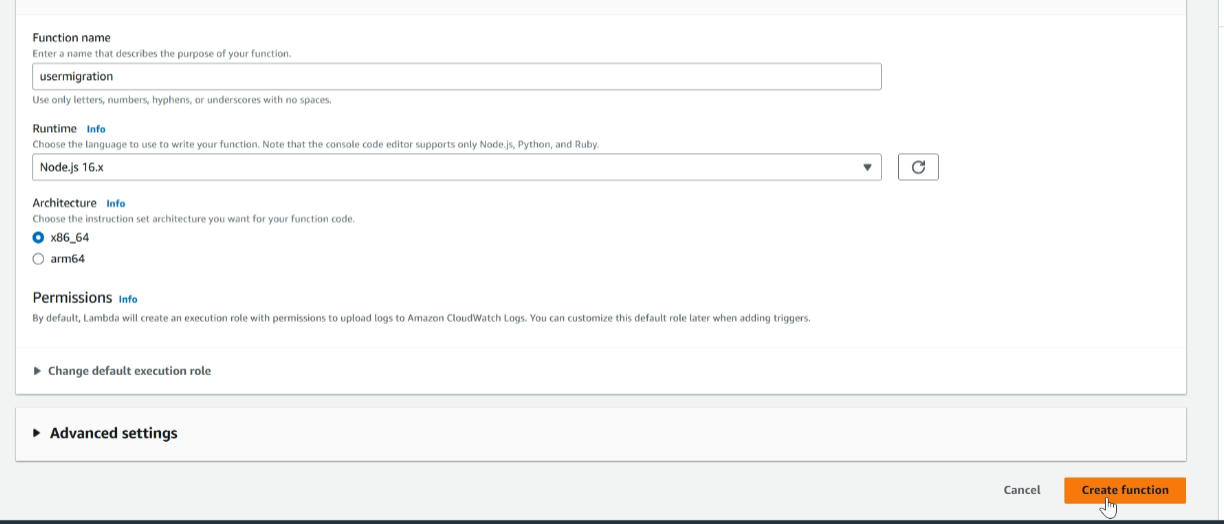Open the Info link next to Permissions
Screen dimensions: 1224x524
[x=128, y=299]
